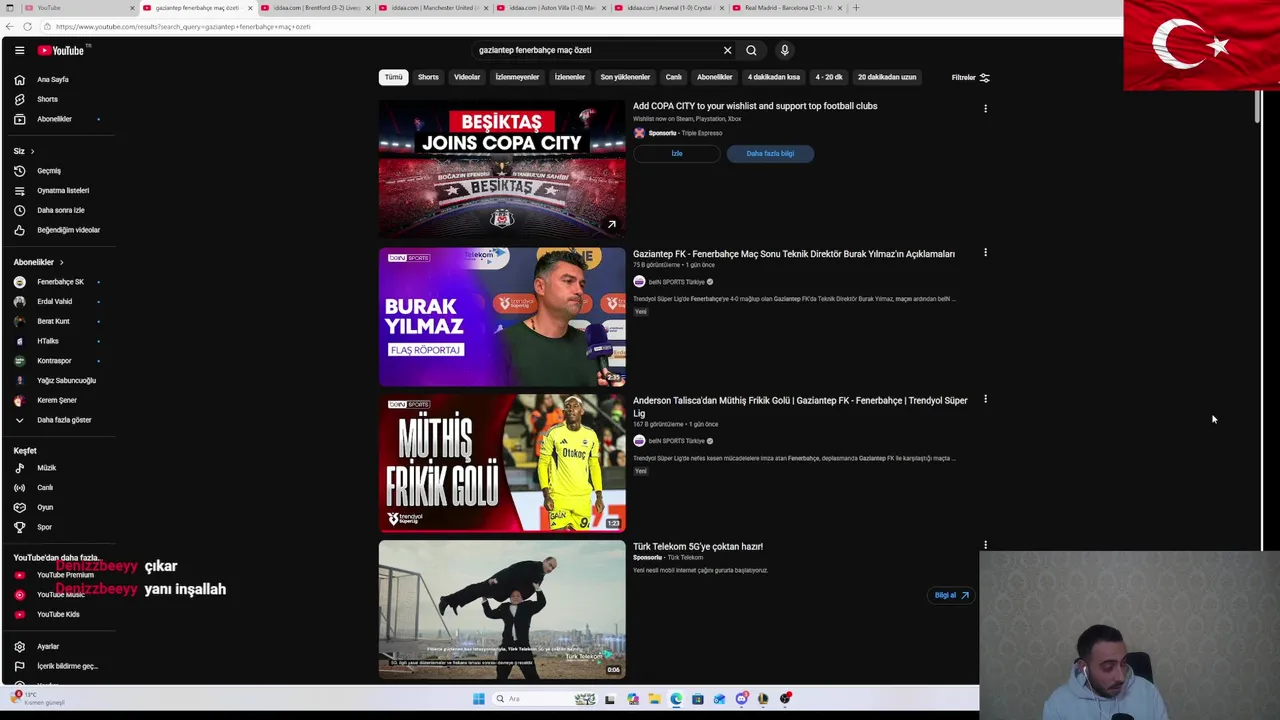The height and width of the screenshot is (720, 1280).
Task: Select the 20 dakikadan uzun chip
Action: (x=887, y=77)
